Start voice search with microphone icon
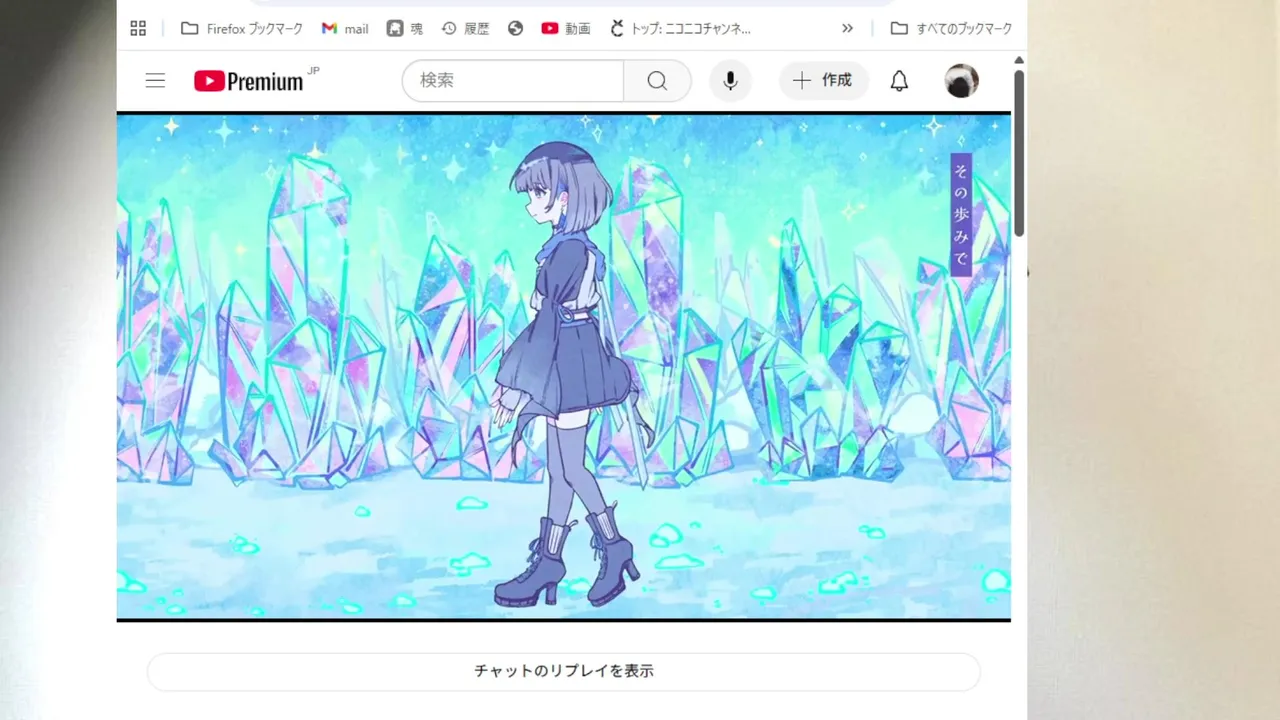The image size is (1280, 720). (730, 81)
